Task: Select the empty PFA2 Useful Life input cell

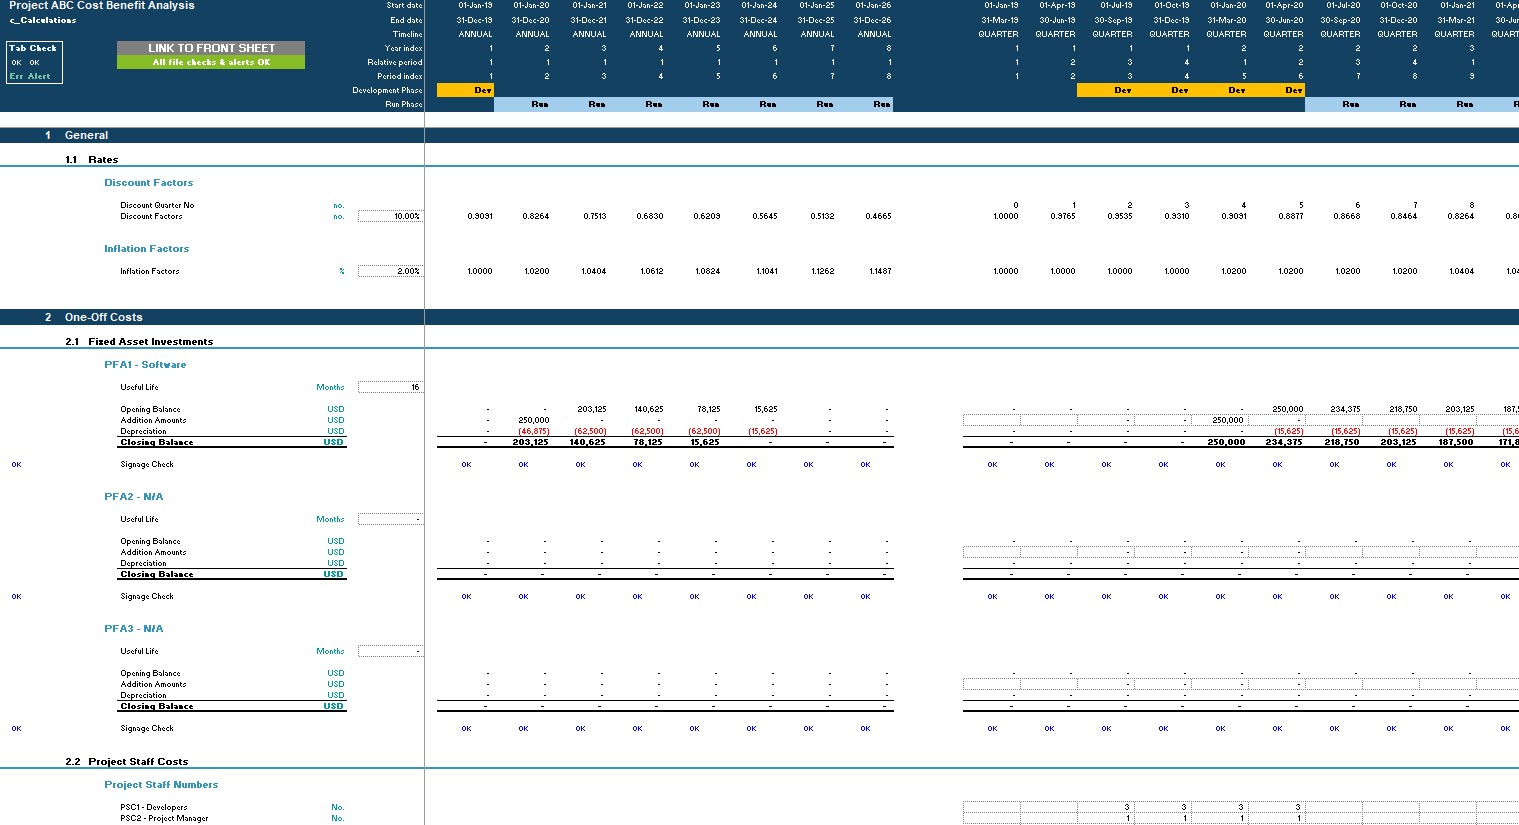Action: [x=391, y=519]
